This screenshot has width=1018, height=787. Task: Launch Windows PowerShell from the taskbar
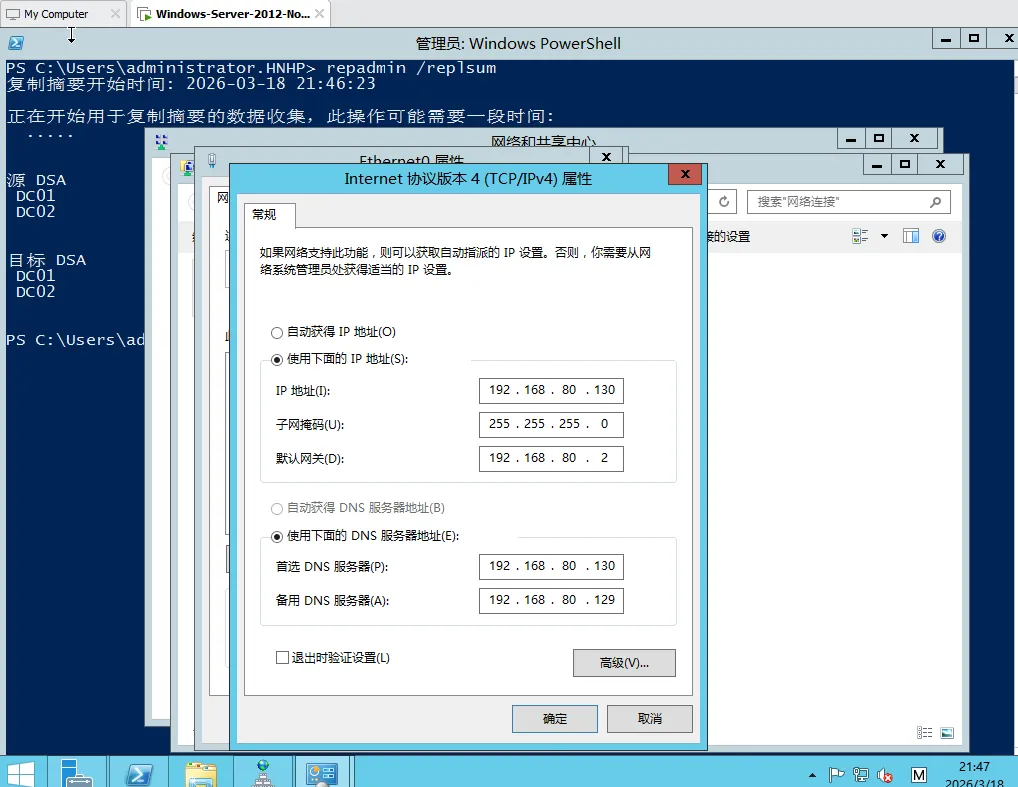(140, 772)
